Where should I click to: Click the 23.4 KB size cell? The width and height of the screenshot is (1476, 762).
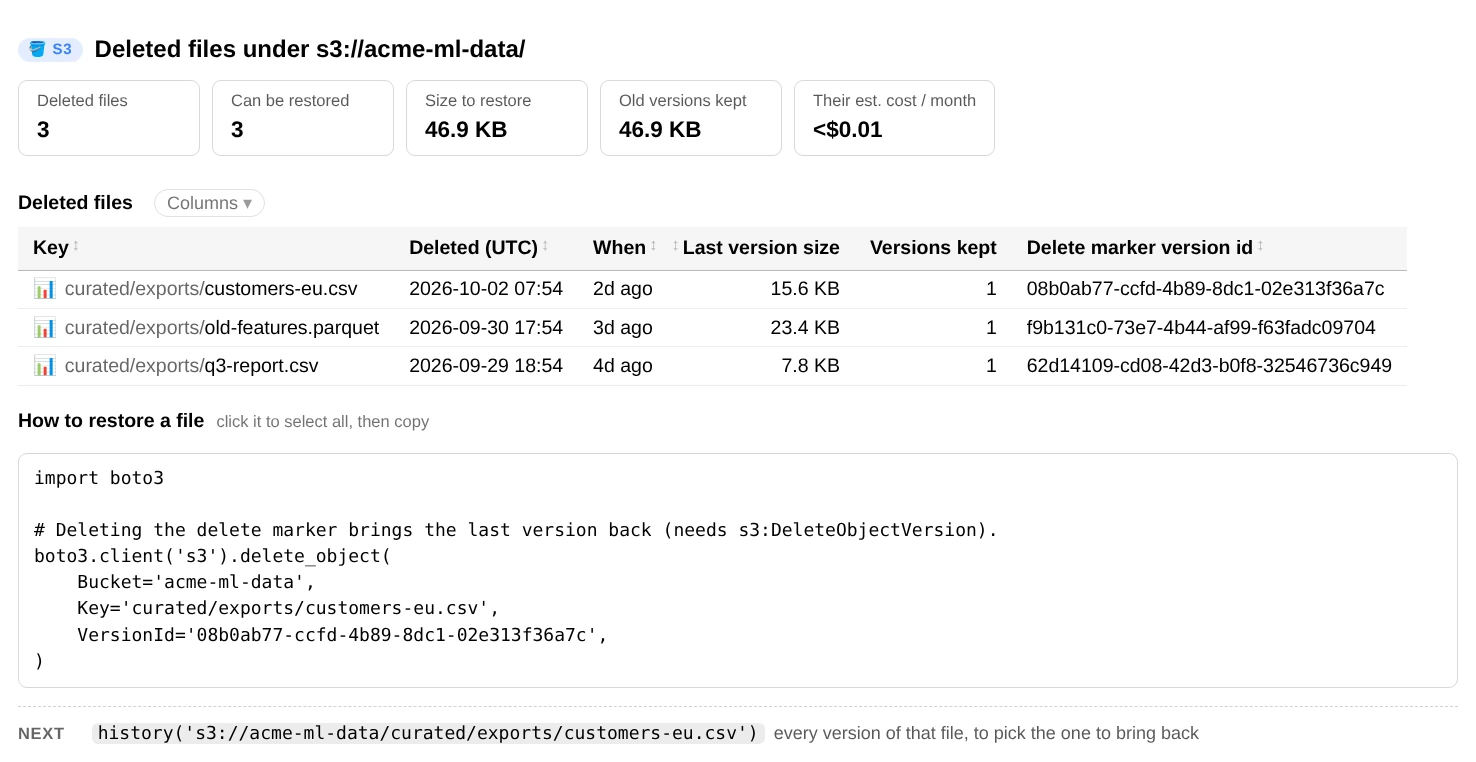[805, 327]
